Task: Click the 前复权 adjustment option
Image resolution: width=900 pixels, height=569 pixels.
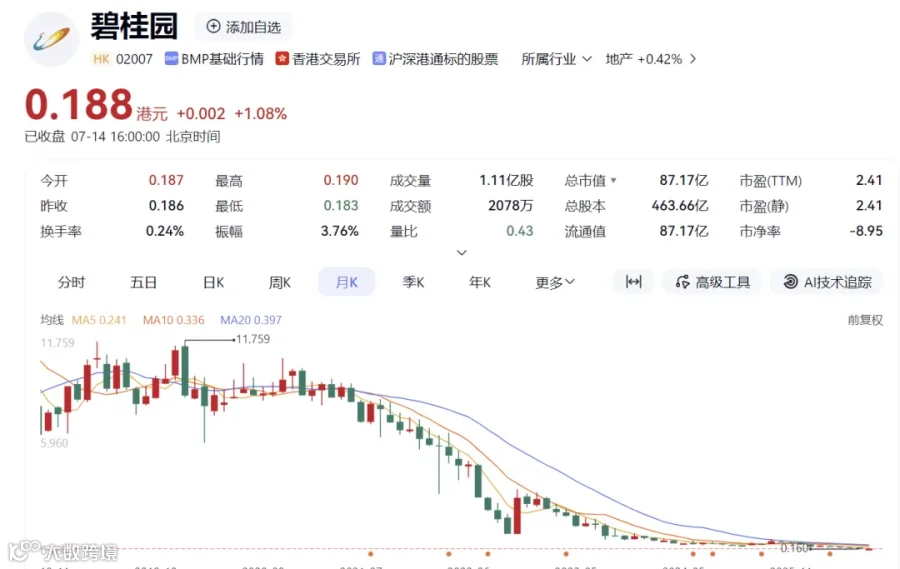Action: click(865, 320)
